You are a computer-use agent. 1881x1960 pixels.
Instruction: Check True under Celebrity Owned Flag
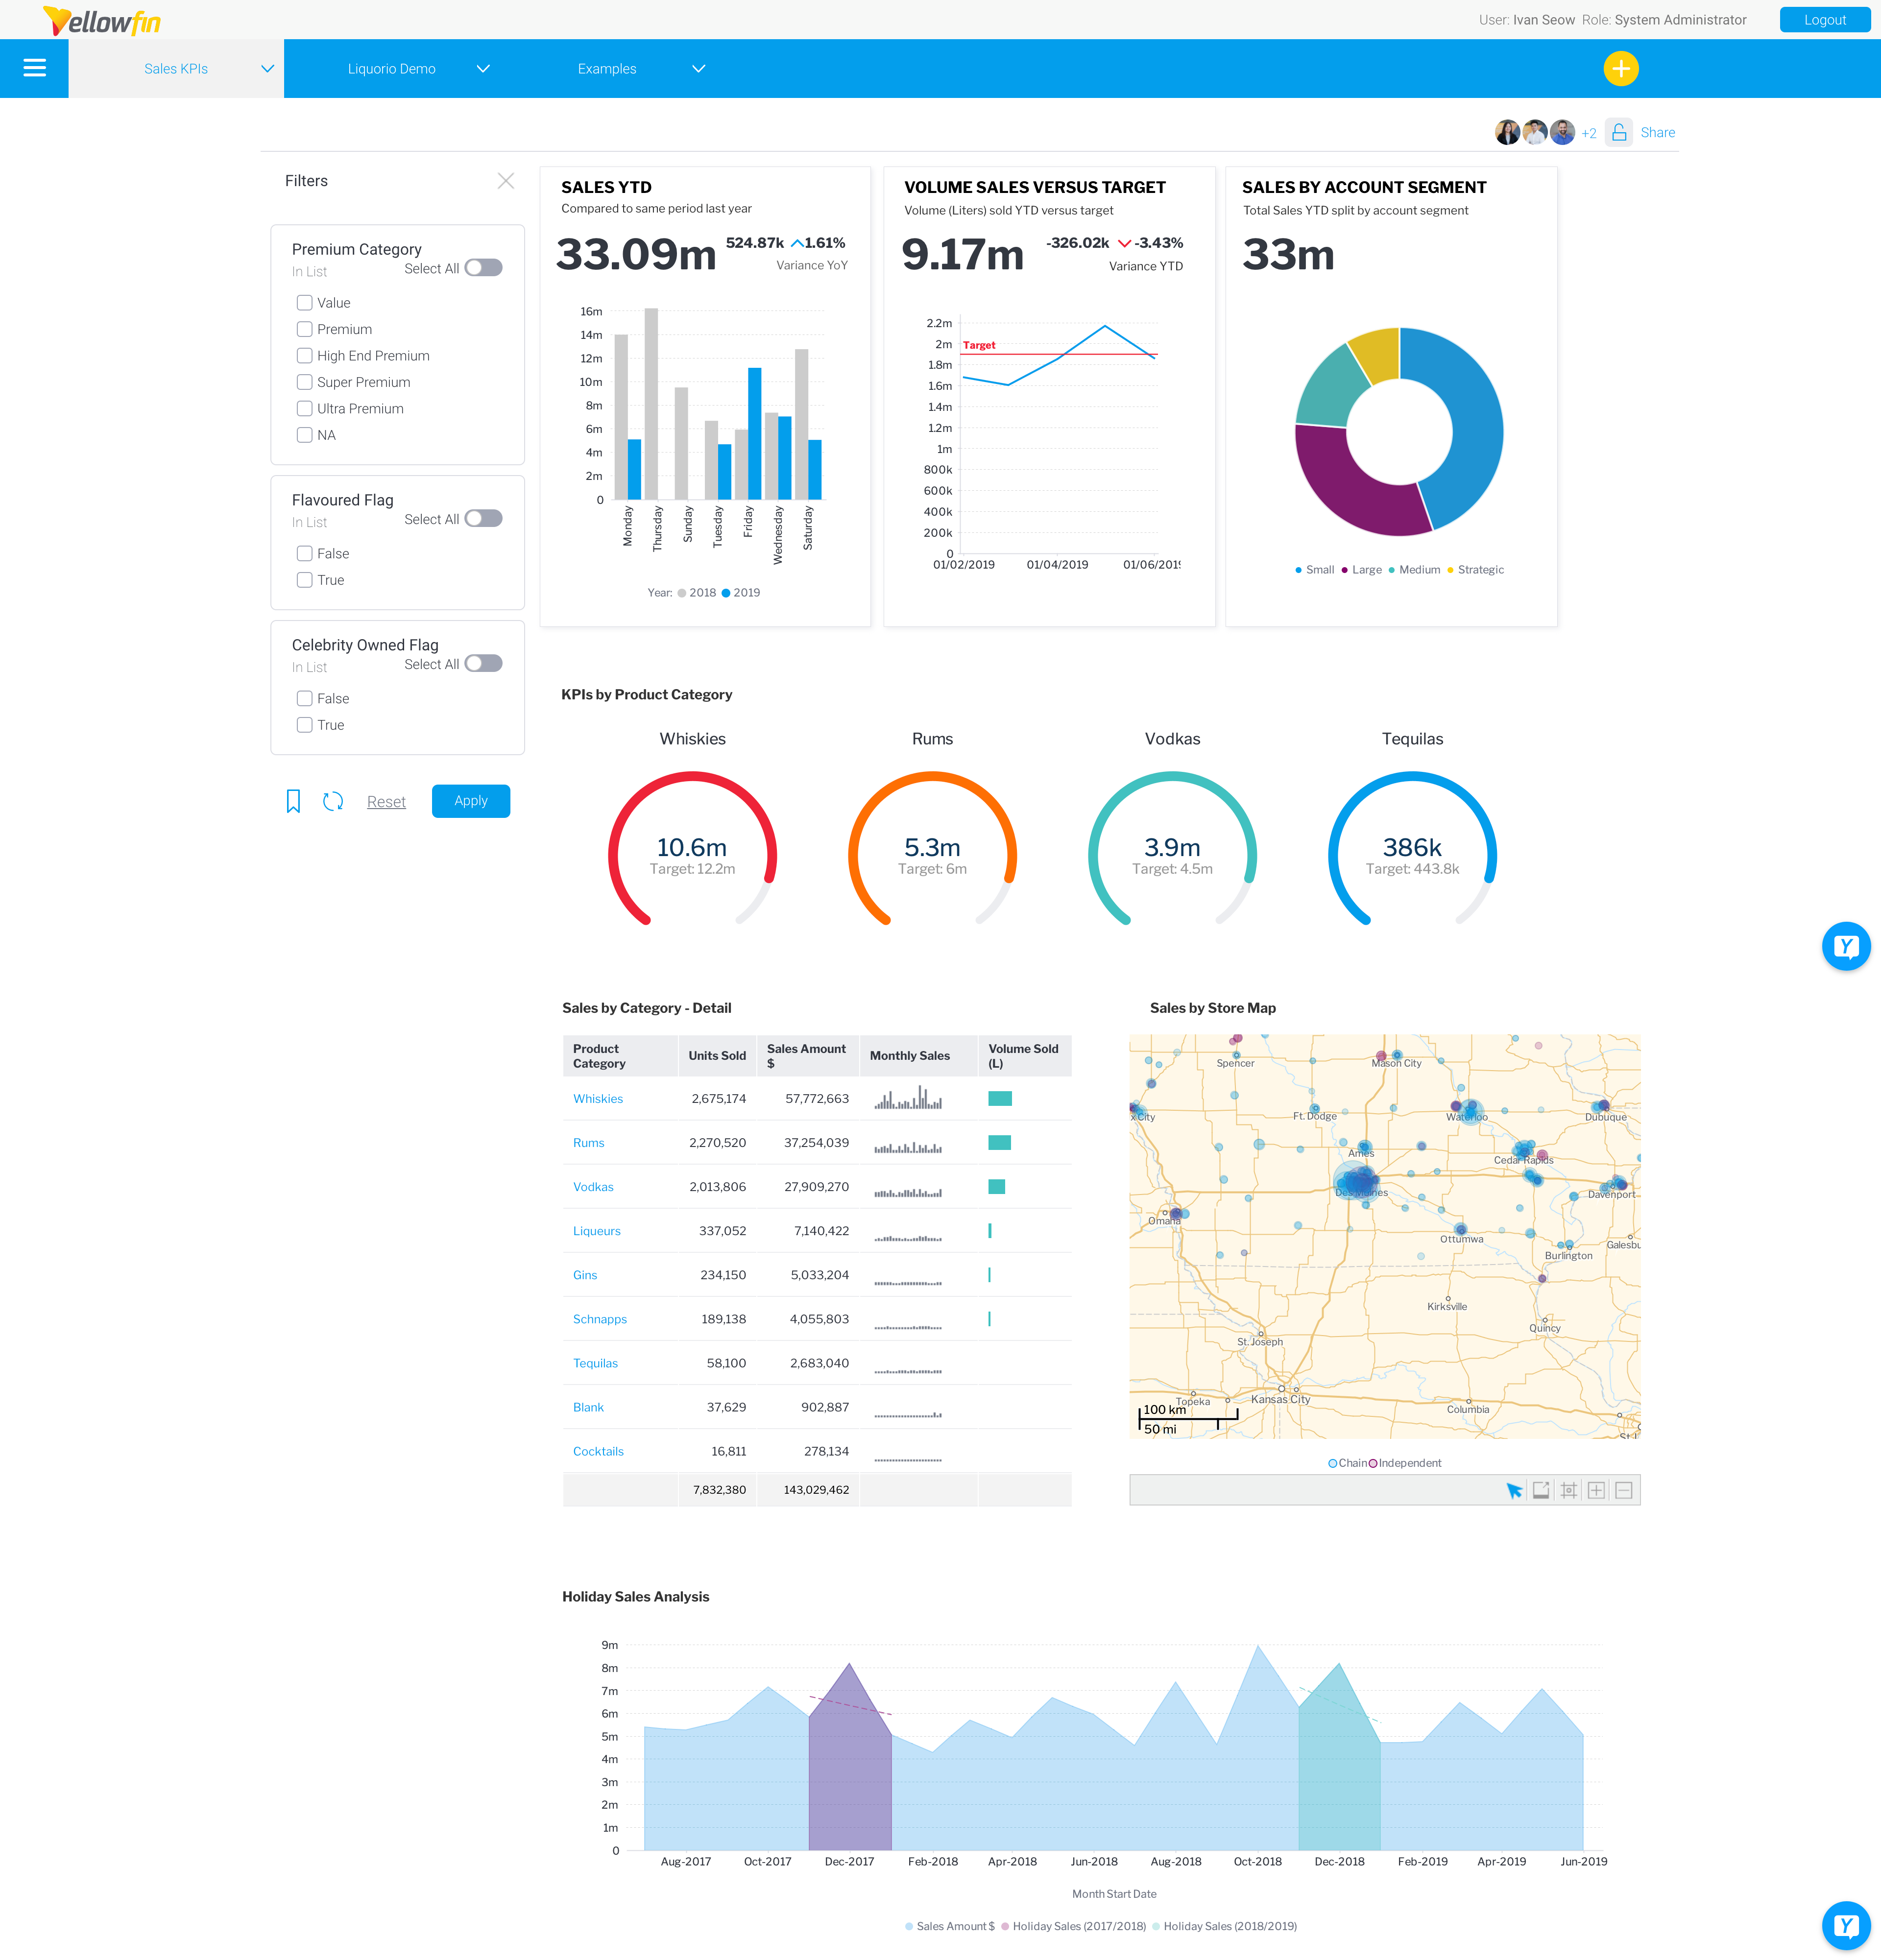coord(305,725)
